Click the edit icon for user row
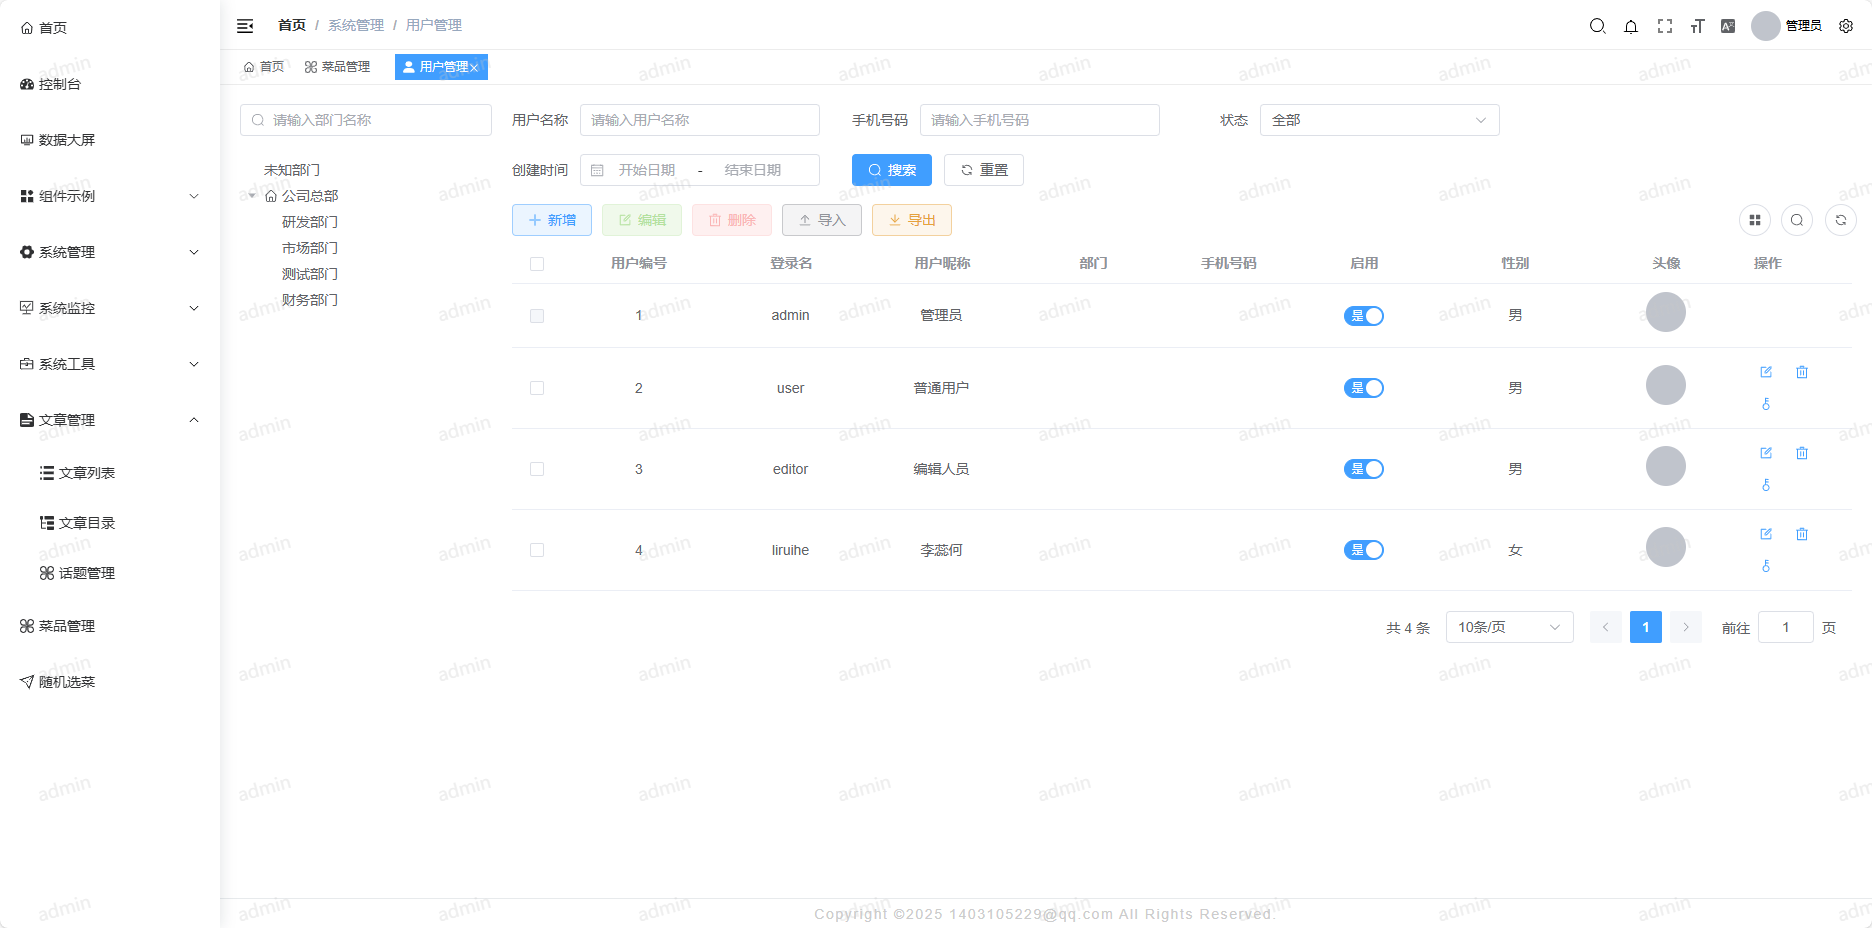 (1766, 372)
